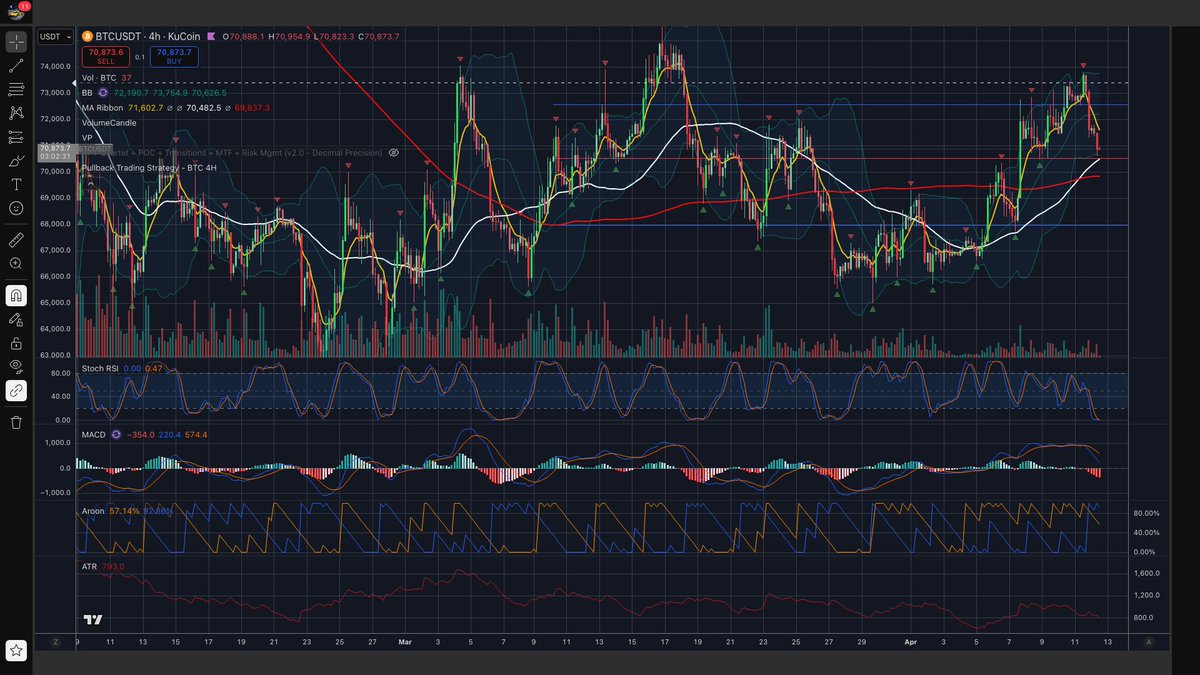The height and width of the screenshot is (675, 1200).
Task: Click the blue BUY price button
Action: coord(174,56)
